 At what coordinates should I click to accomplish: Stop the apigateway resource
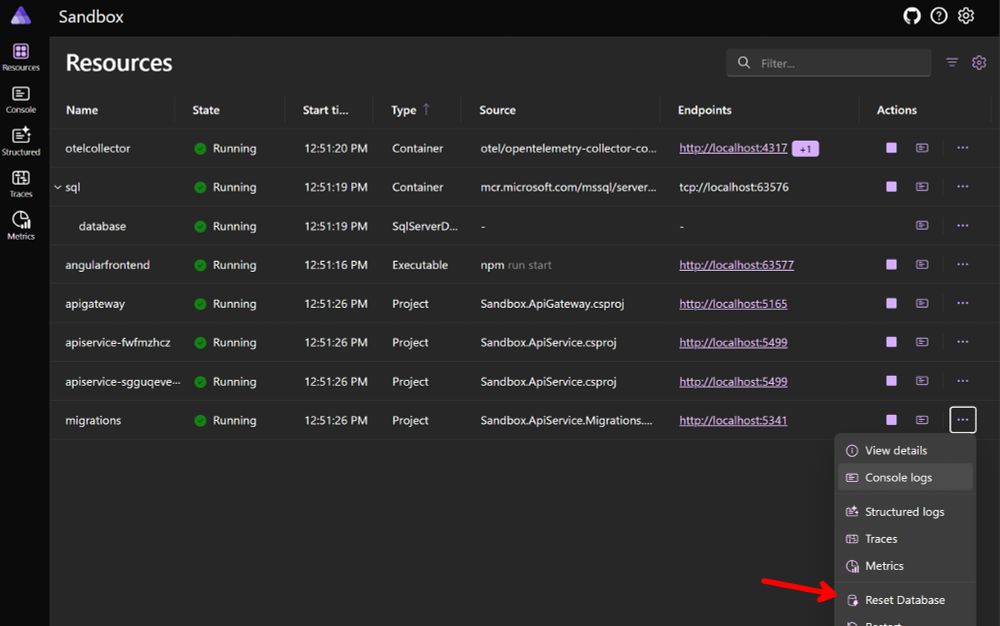pos(892,303)
